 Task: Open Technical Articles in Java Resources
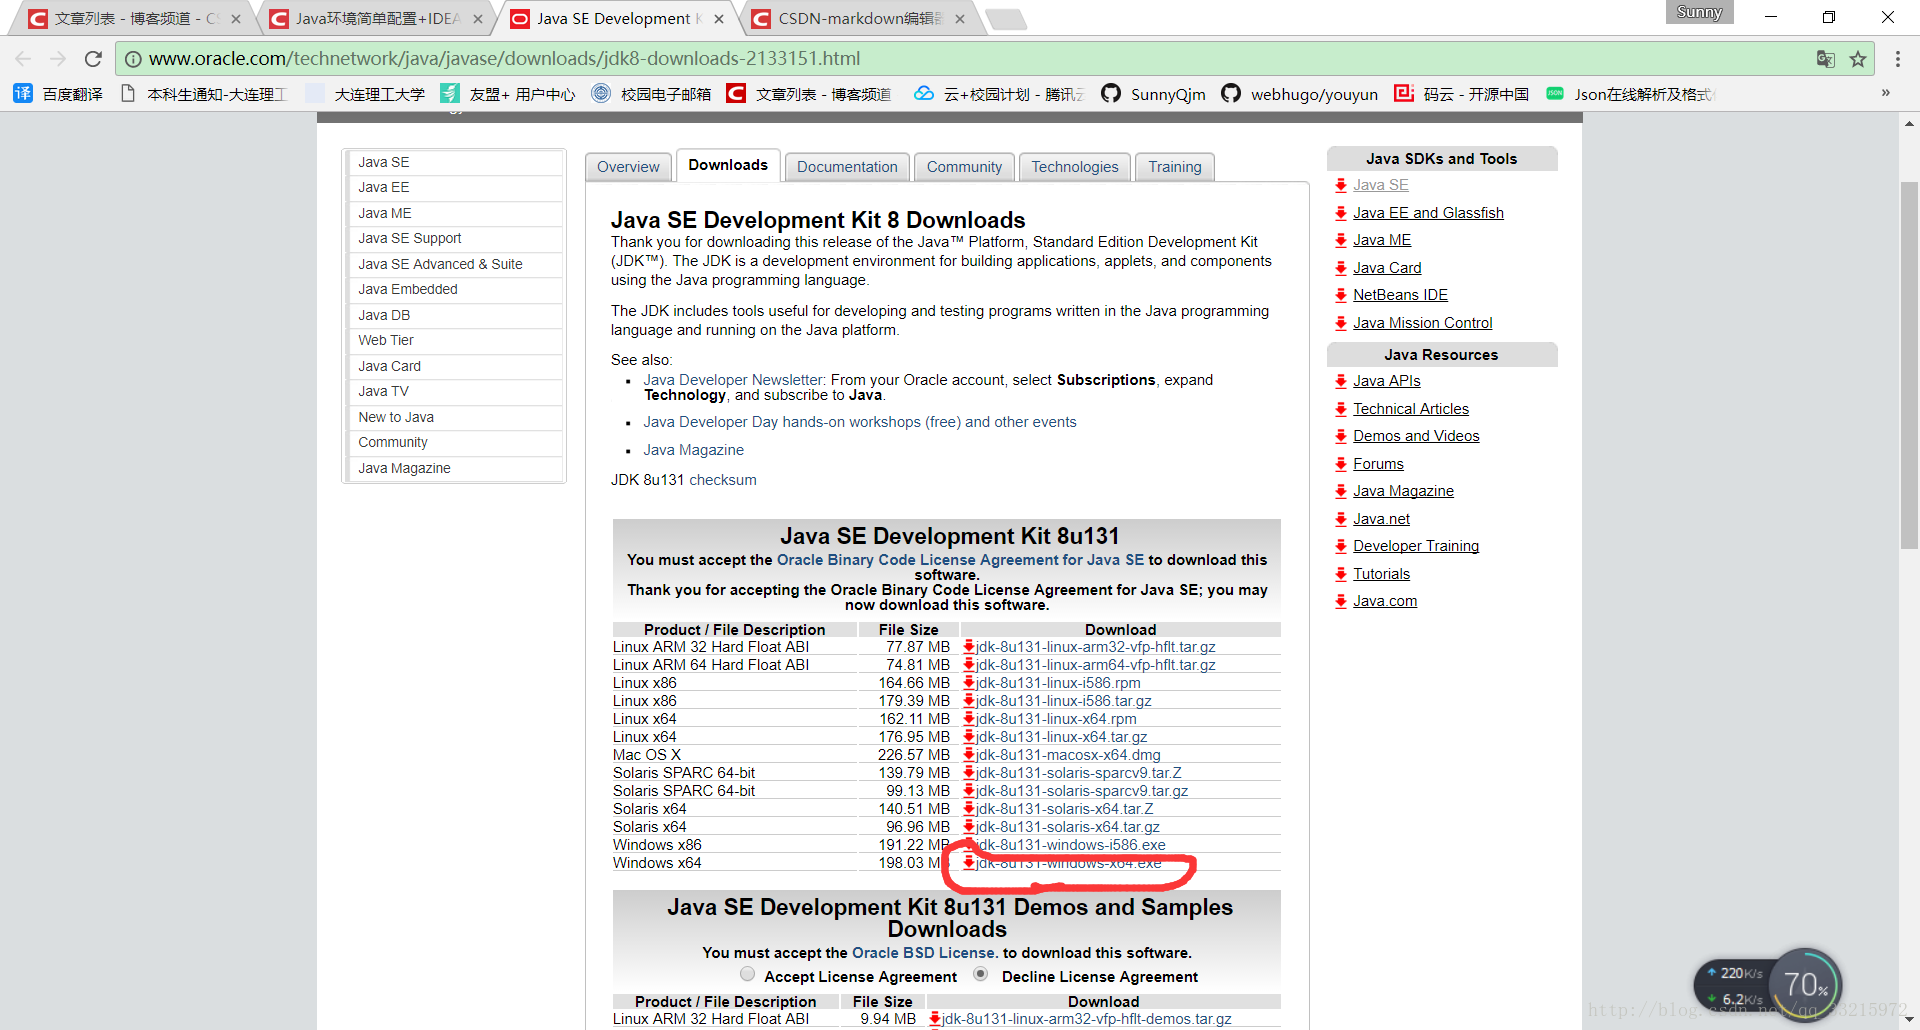click(1411, 409)
